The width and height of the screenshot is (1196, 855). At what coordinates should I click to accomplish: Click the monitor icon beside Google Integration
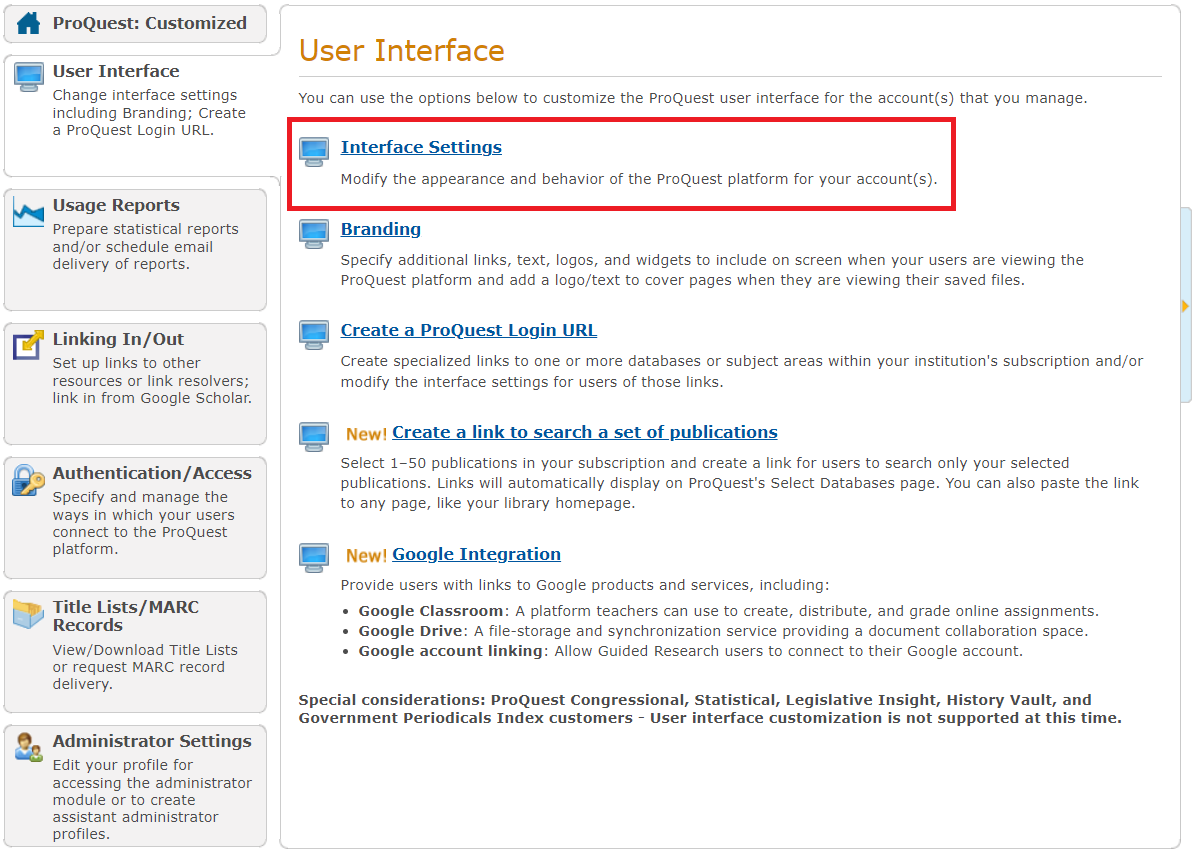314,558
